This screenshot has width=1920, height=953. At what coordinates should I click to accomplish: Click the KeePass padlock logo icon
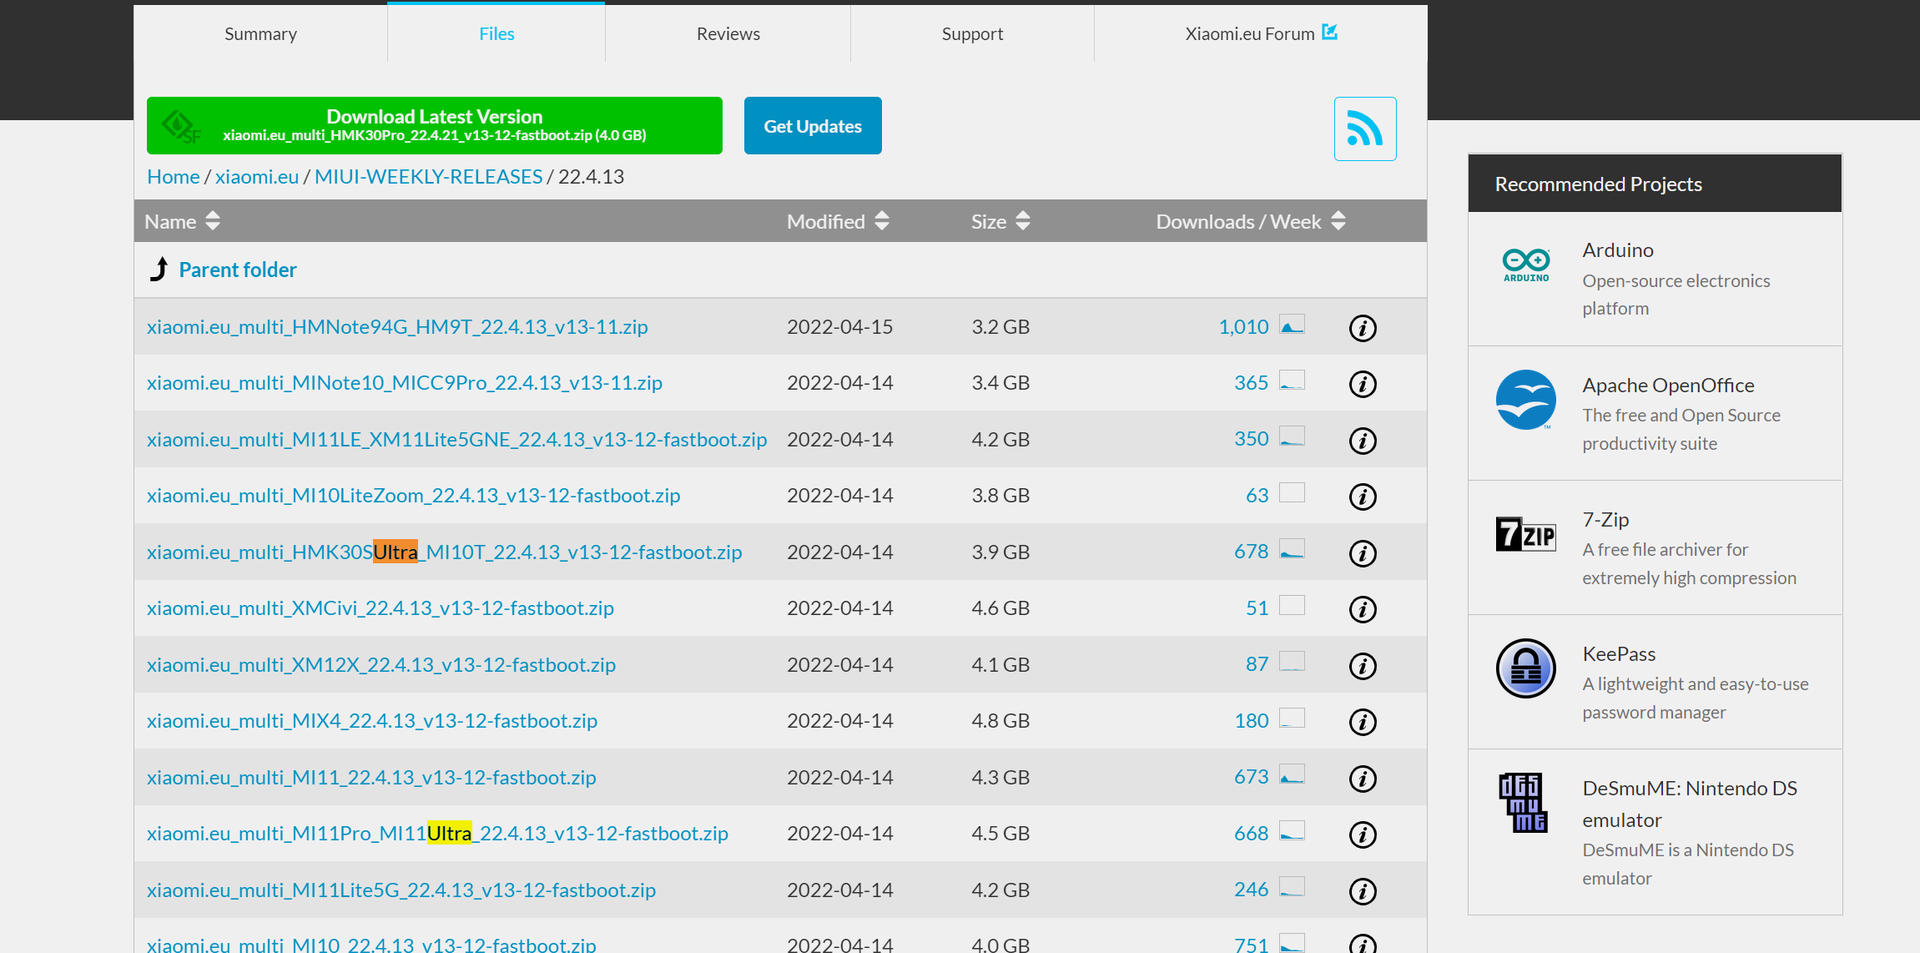(1526, 668)
